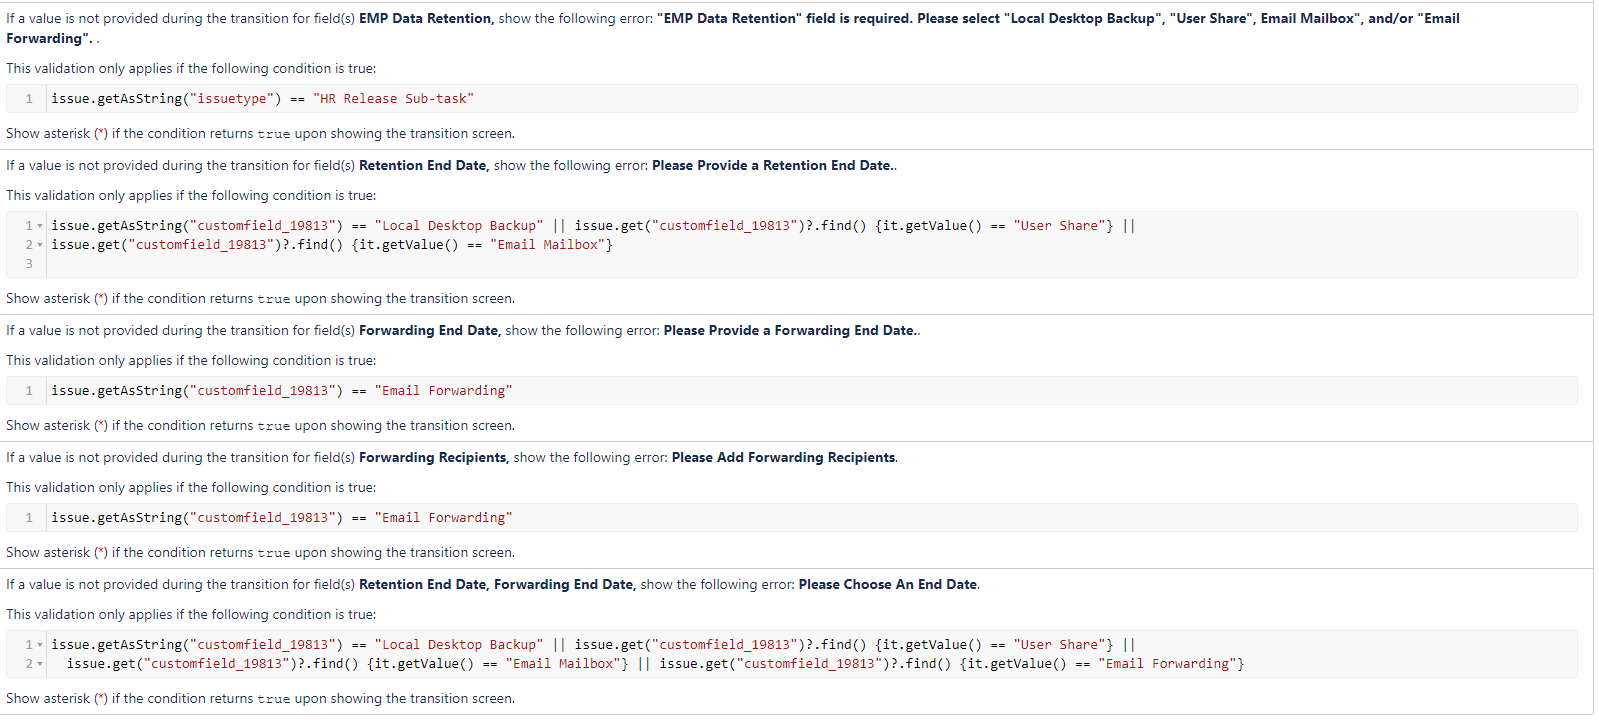The image size is (1599, 720).
Task: Click the Forwarding Recipients condition code block
Action: coord(791,518)
